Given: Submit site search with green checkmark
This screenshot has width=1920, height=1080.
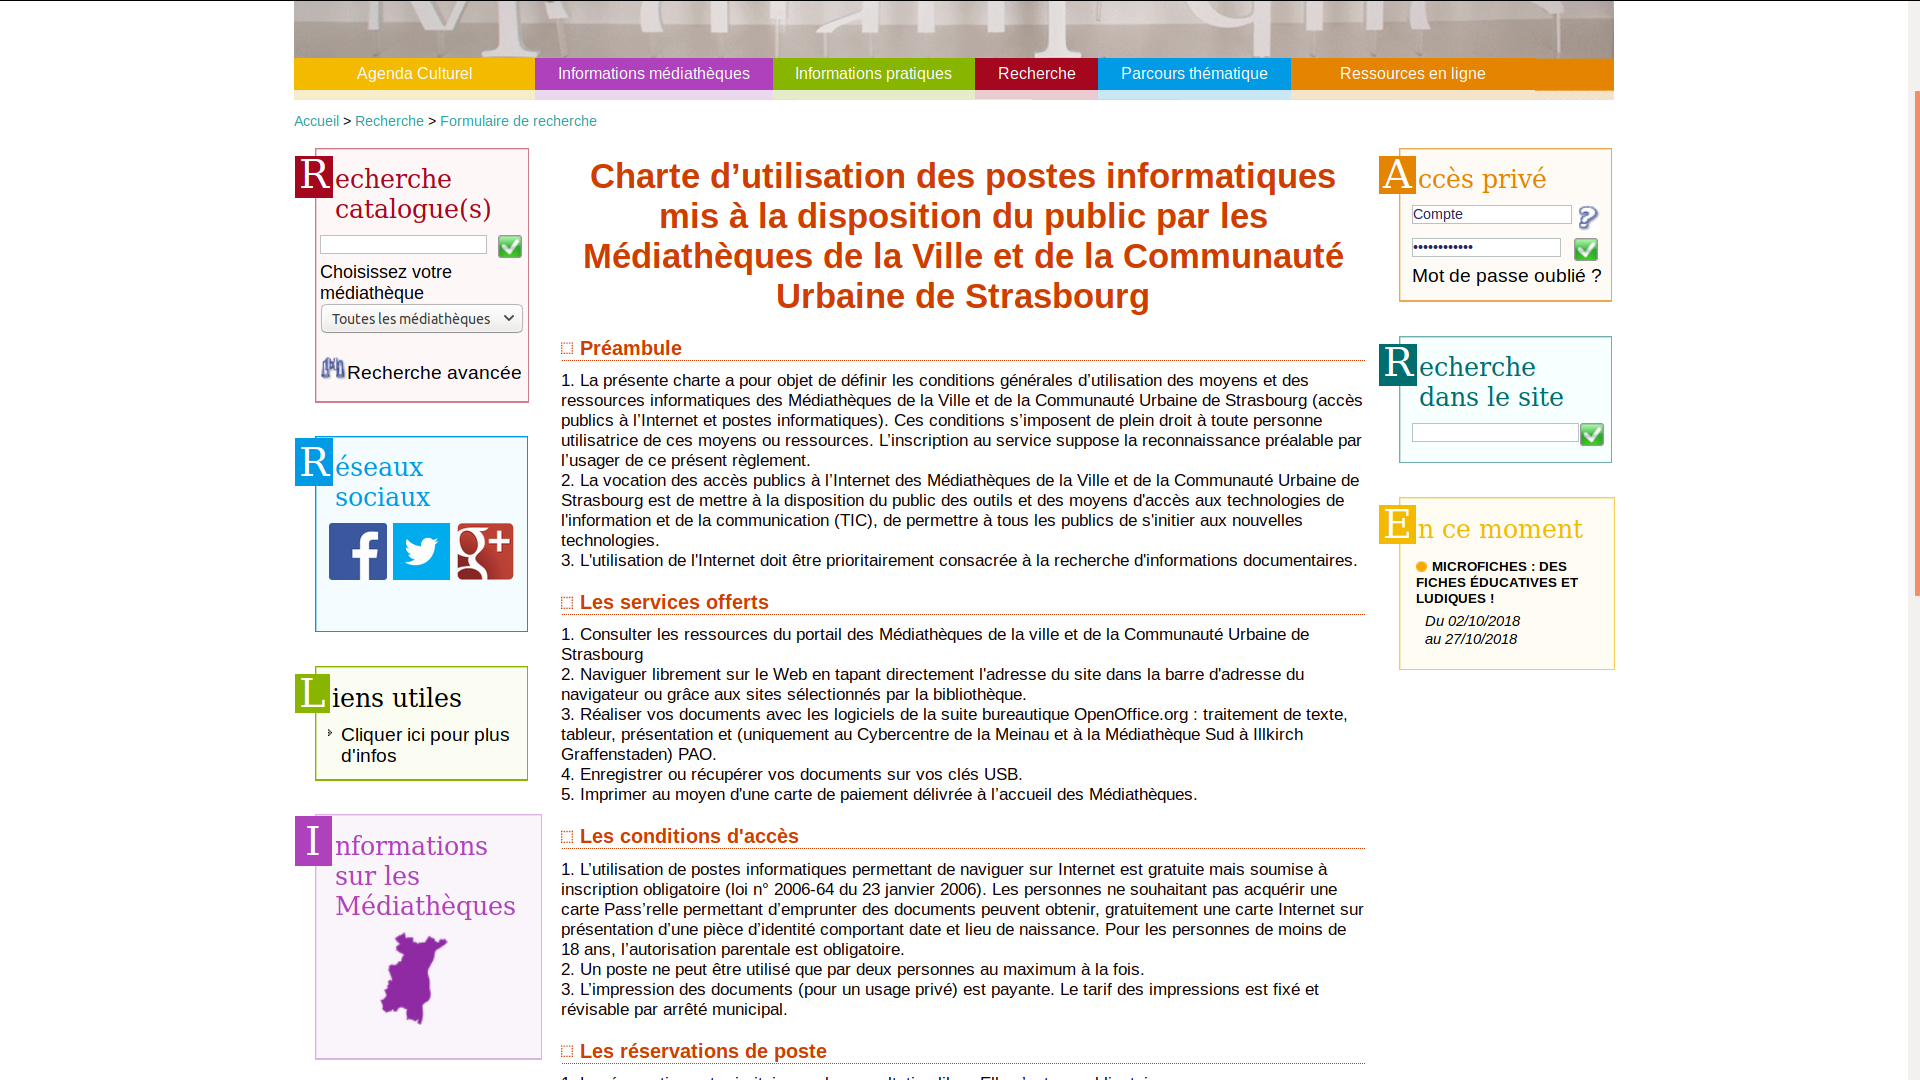Looking at the screenshot, I should pos(1592,434).
